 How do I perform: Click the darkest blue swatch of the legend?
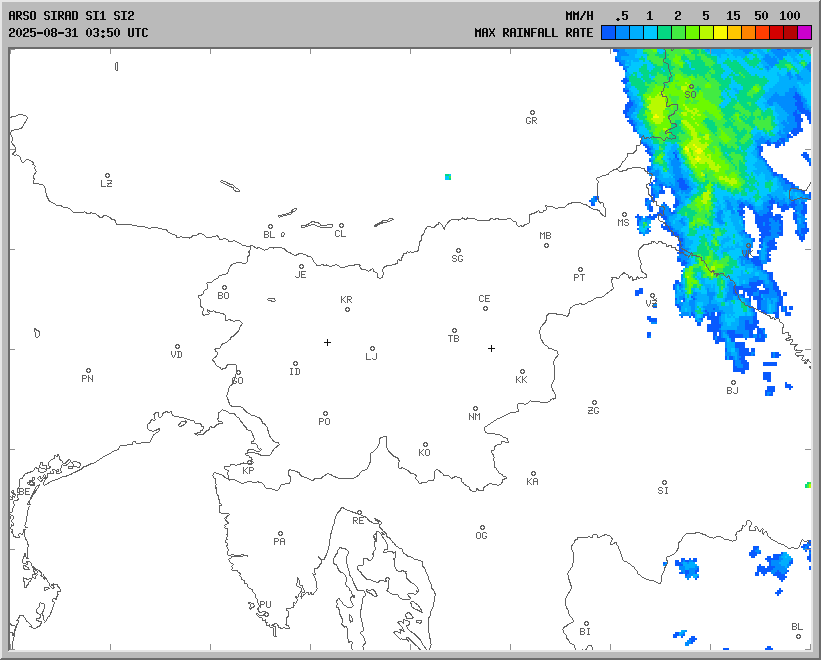tap(608, 33)
